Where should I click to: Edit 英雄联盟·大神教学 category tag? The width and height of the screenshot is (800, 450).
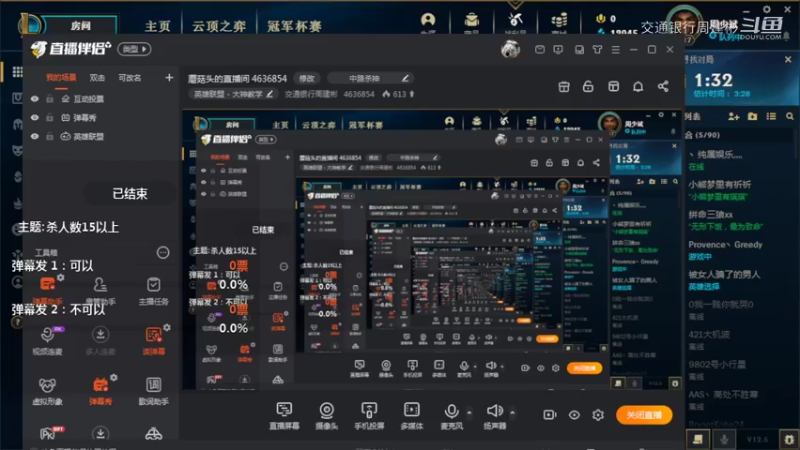tap(269, 94)
